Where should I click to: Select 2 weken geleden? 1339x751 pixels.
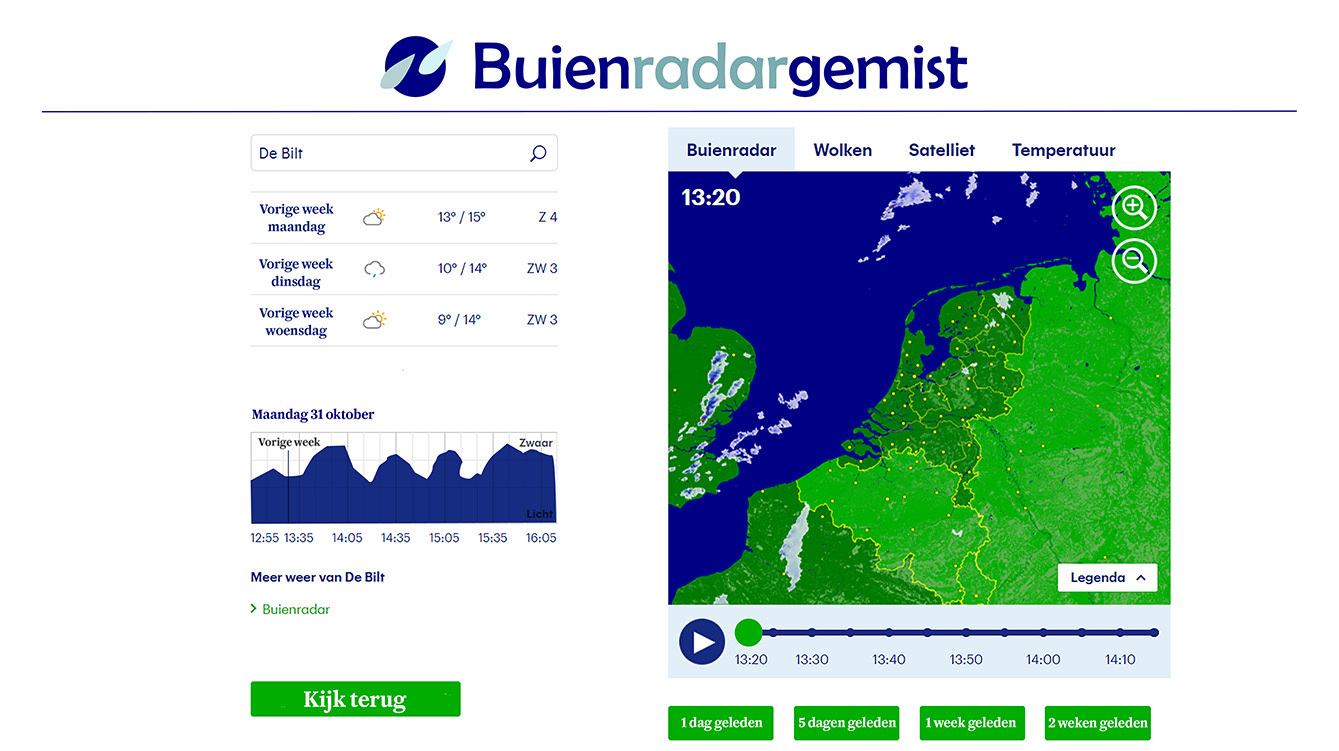[x=1098, y=723]
